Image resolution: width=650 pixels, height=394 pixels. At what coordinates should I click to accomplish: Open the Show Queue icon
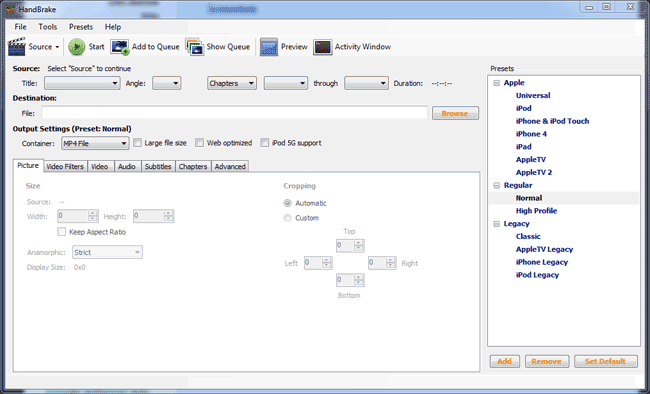[x=195, y=47]
